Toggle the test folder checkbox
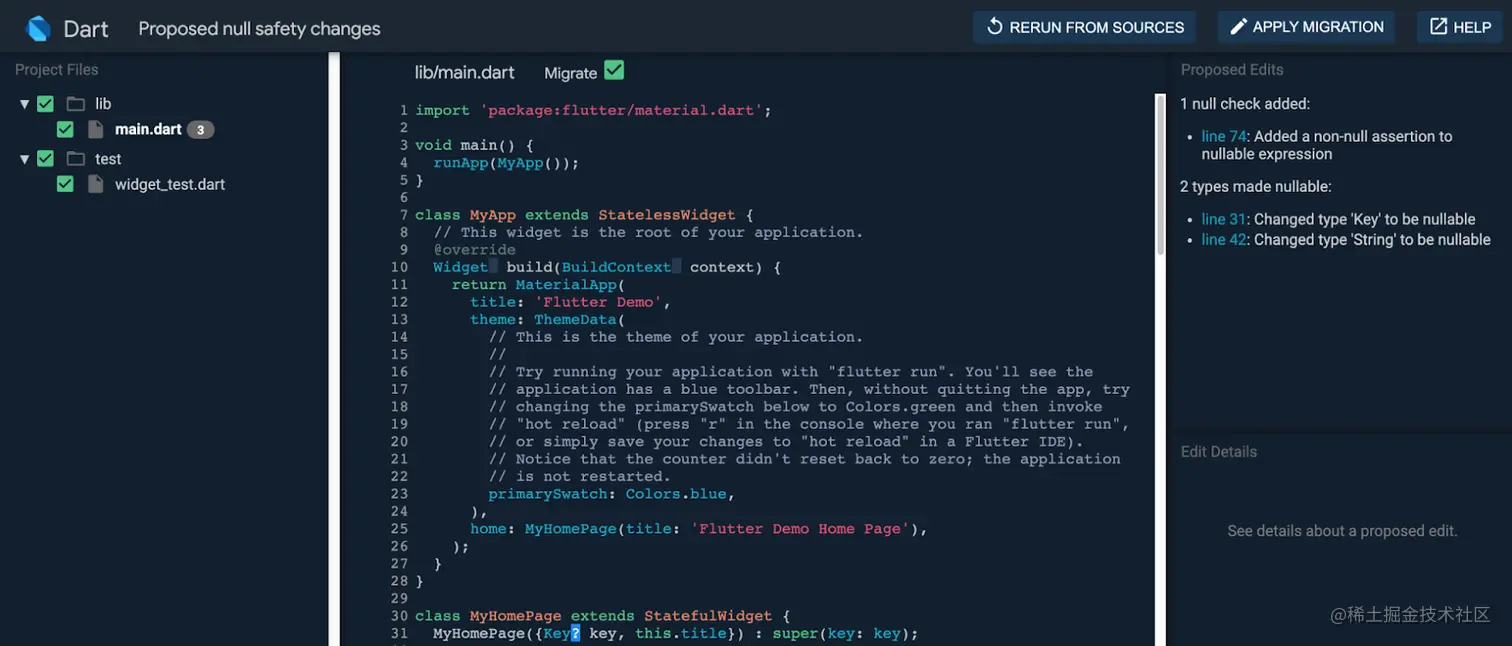Screen dimensions: 1512x646 point(45,159)
